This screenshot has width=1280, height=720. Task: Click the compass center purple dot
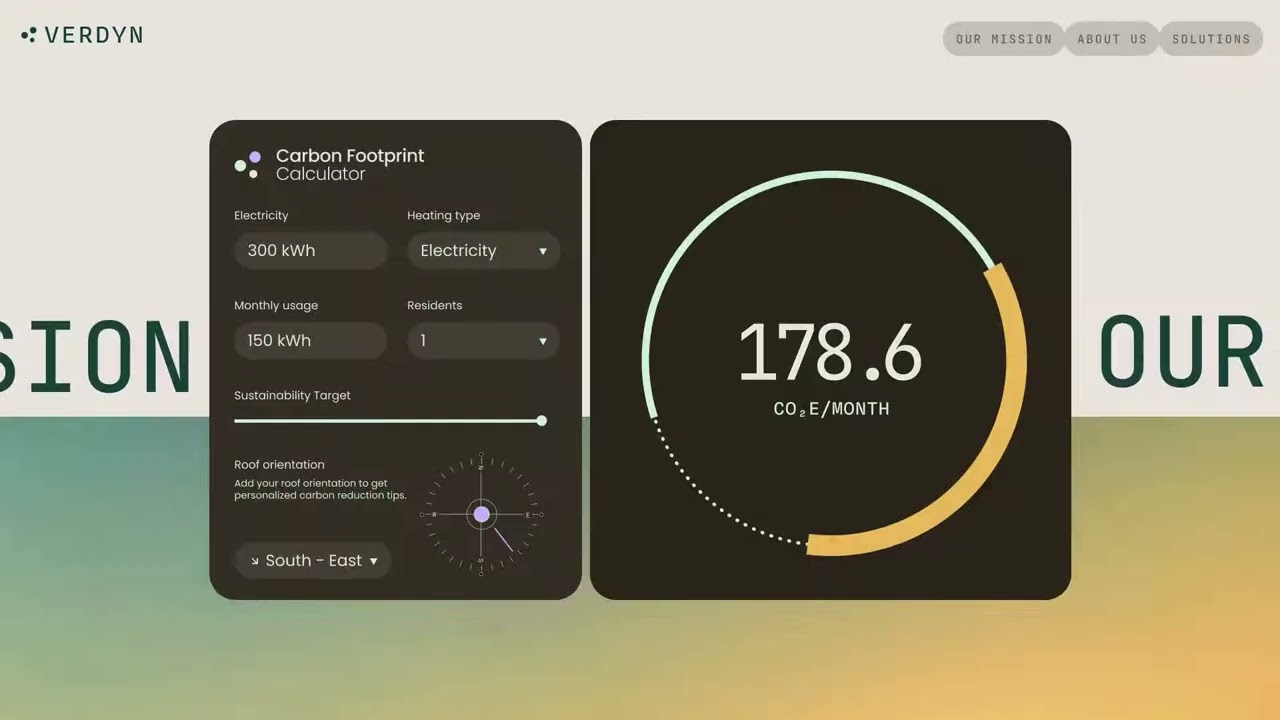click(x=481, y=514)
